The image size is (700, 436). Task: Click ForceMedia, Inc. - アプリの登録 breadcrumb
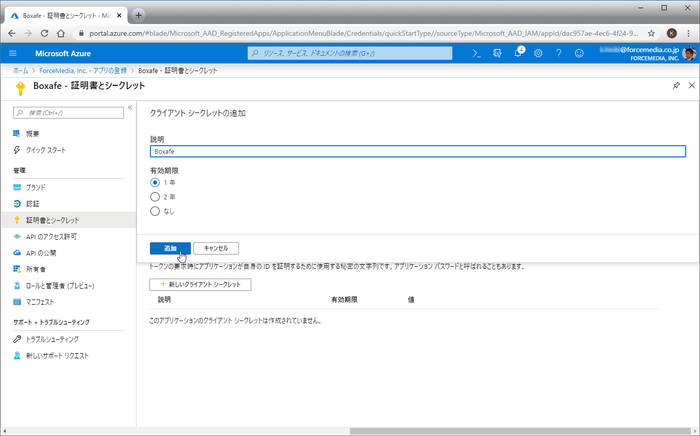tap(83, 71)
